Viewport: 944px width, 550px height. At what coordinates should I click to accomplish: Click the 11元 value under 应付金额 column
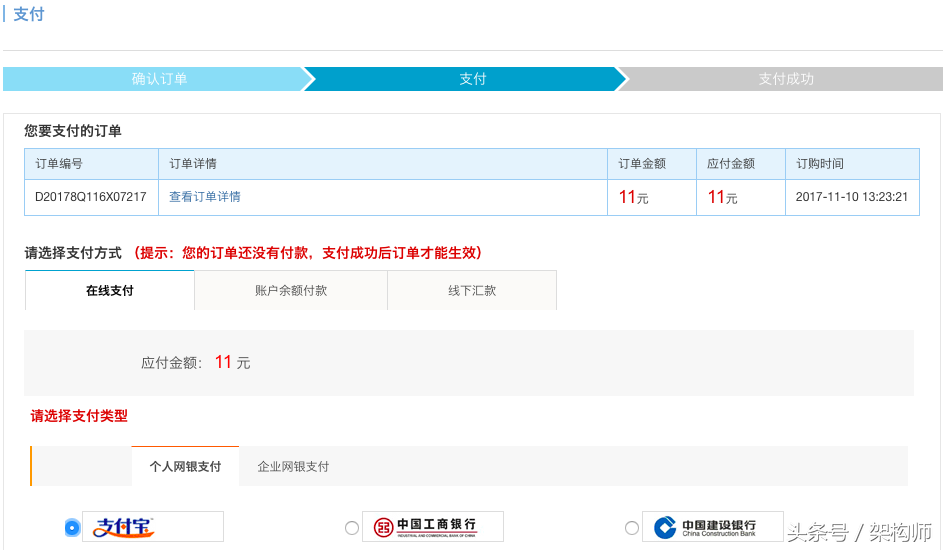[722, 197]
